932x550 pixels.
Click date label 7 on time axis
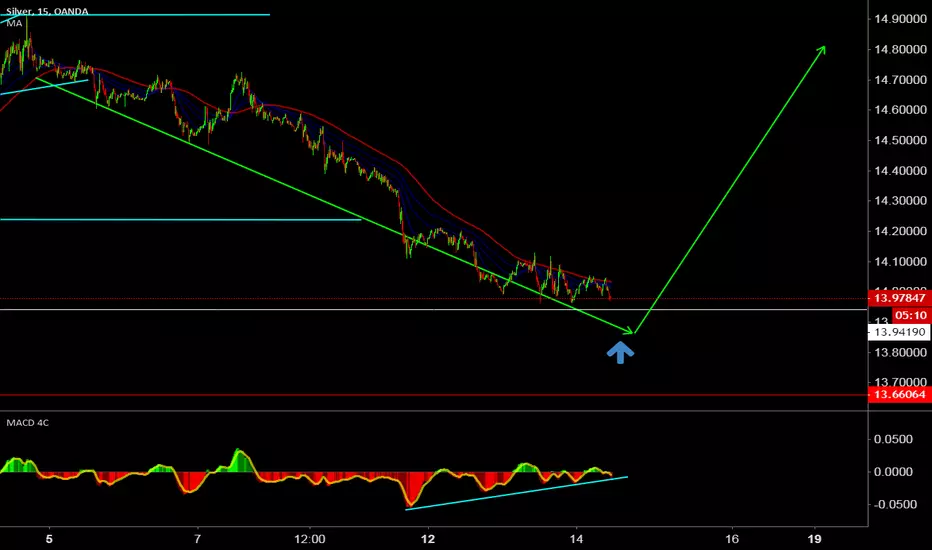coord(197,539)
